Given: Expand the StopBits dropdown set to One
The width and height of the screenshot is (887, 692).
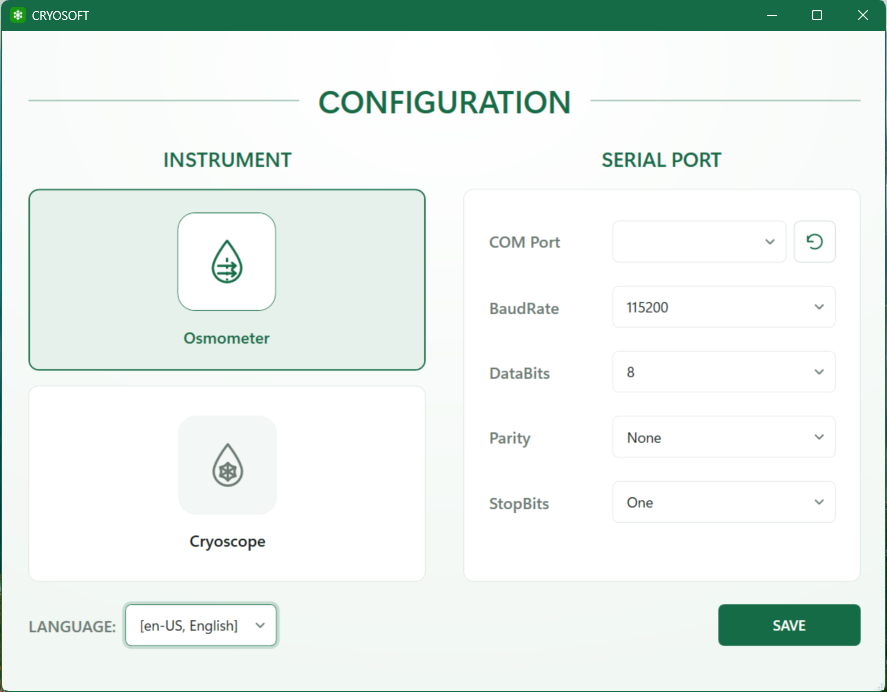Looking at the screenshot, I should (x=724, y=502).
